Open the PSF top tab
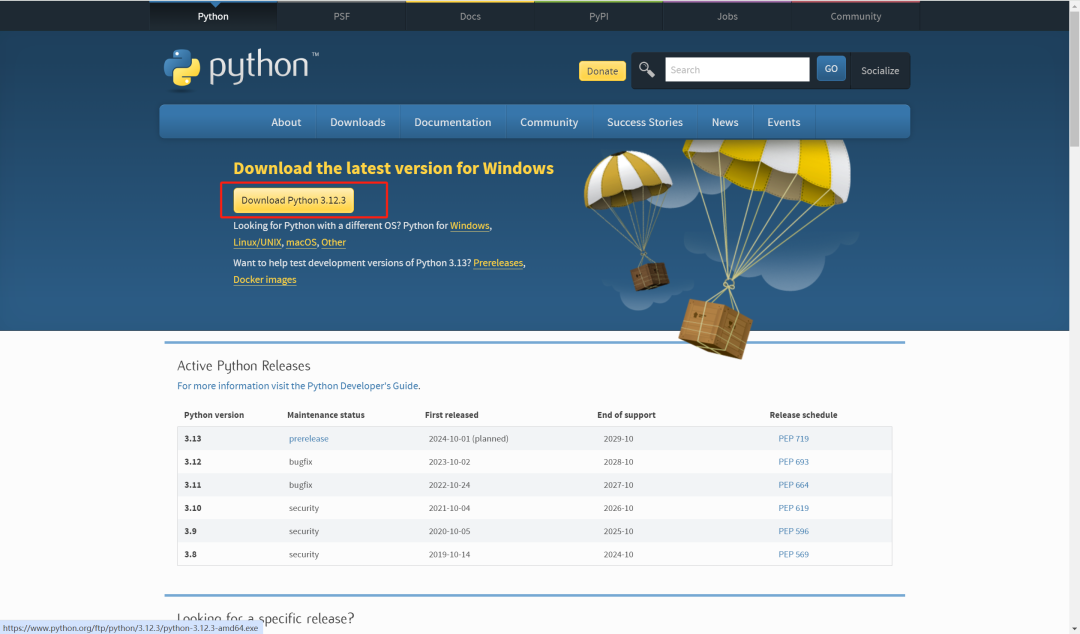The height and width of the screenshot is (634, 1080). point(342,17)
